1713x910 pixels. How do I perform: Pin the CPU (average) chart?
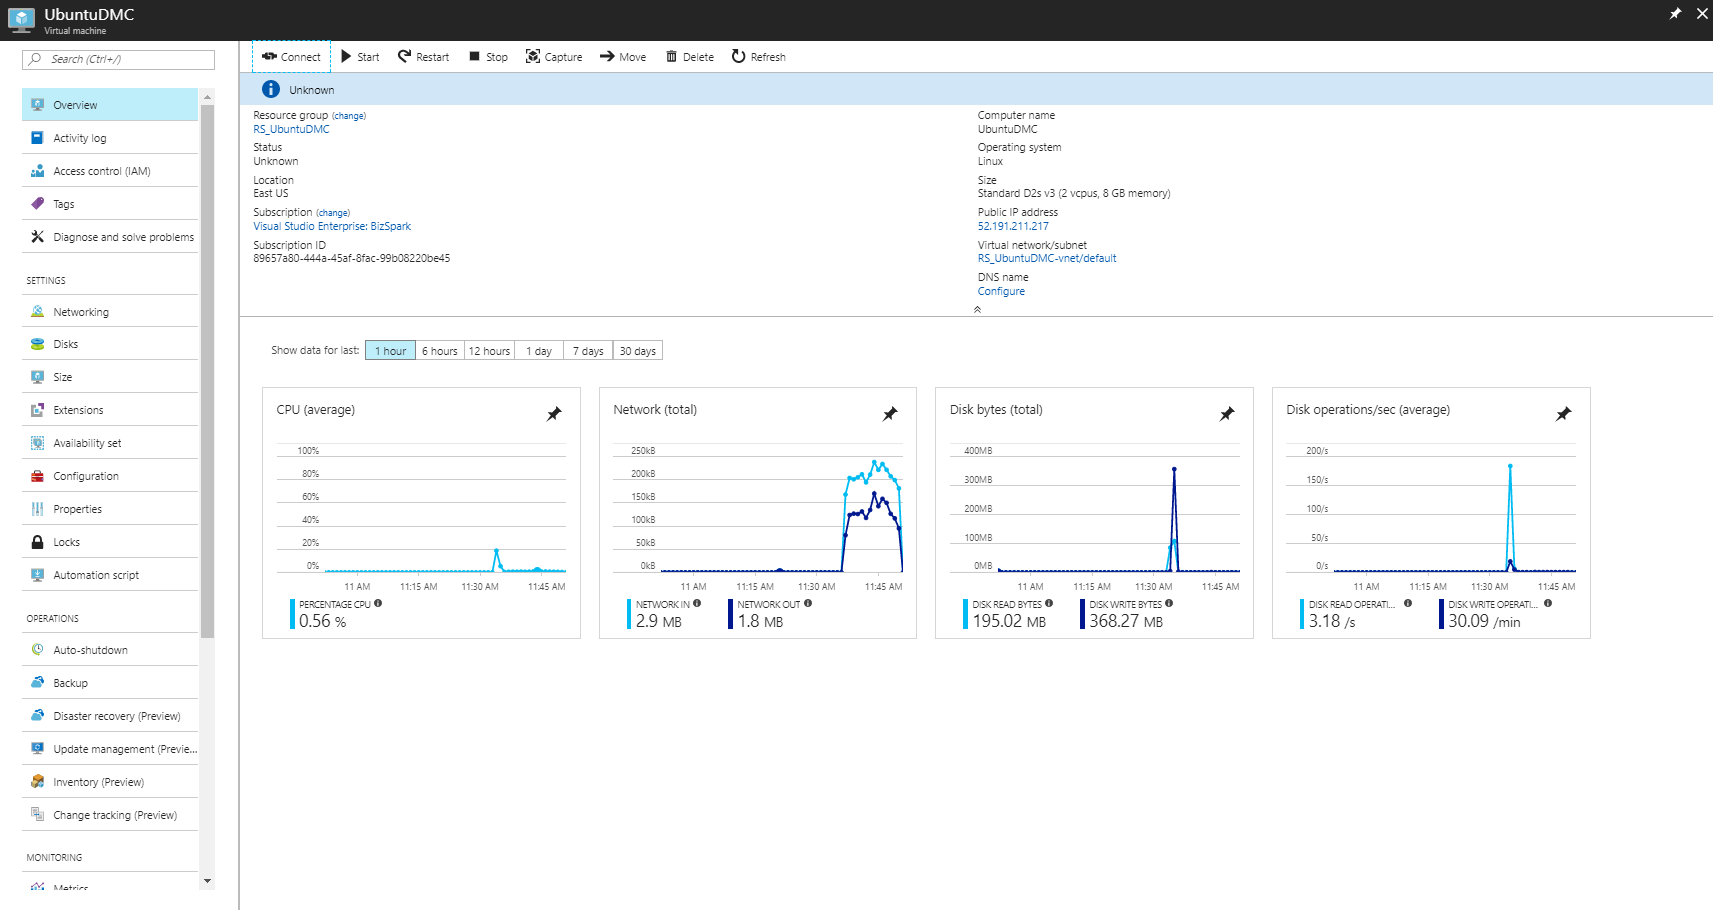554,413
